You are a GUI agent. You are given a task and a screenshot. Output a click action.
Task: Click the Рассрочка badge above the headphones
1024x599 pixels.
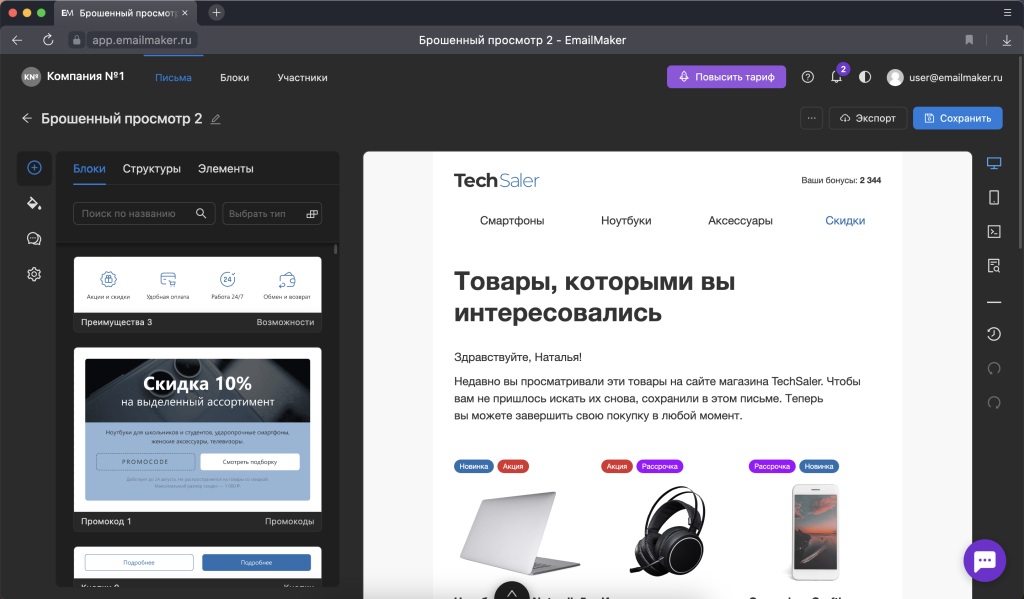[x=660, y=466]
